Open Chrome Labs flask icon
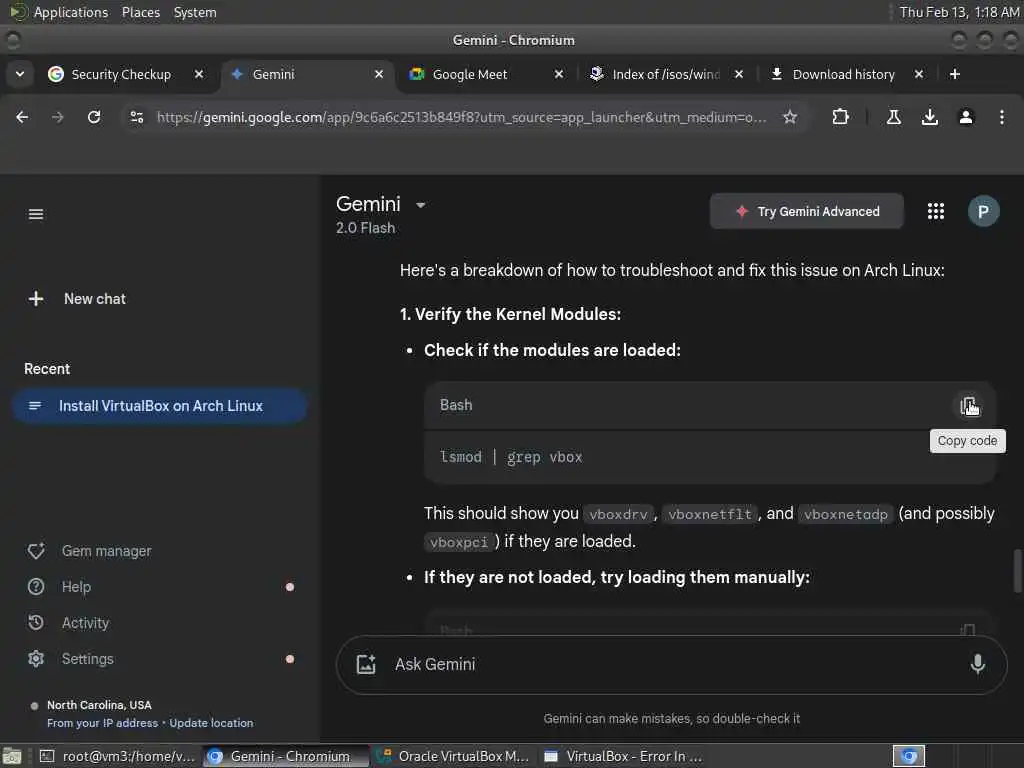 click(x=894, y=117)
